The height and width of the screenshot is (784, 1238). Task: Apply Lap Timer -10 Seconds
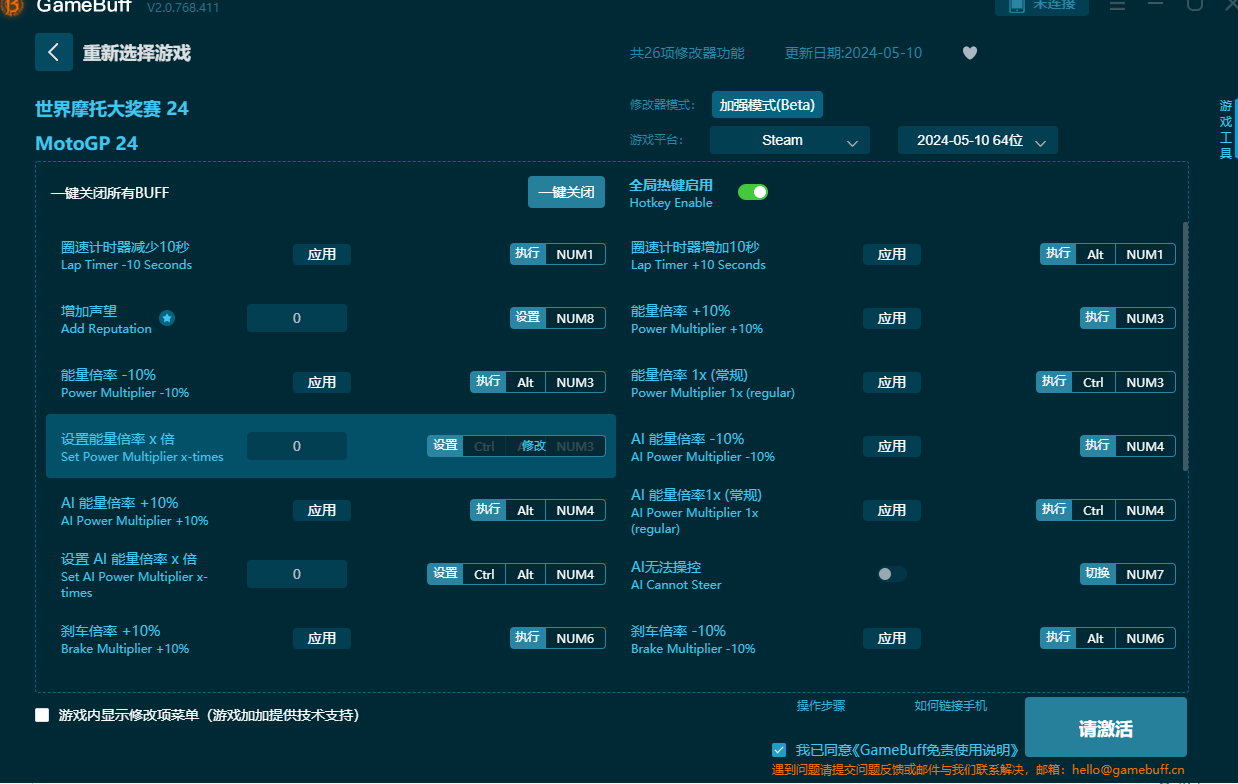[x=322, y=254]
